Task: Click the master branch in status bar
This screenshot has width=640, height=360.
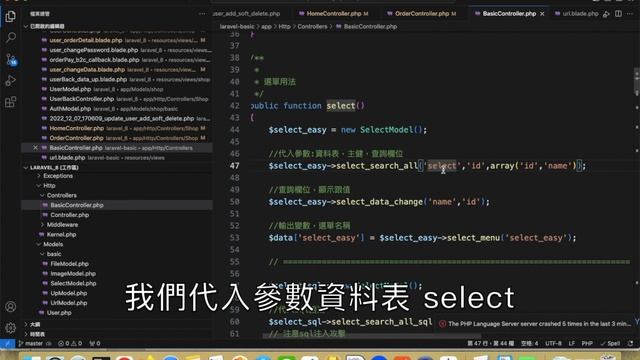Action: click(x=34, y=344)
